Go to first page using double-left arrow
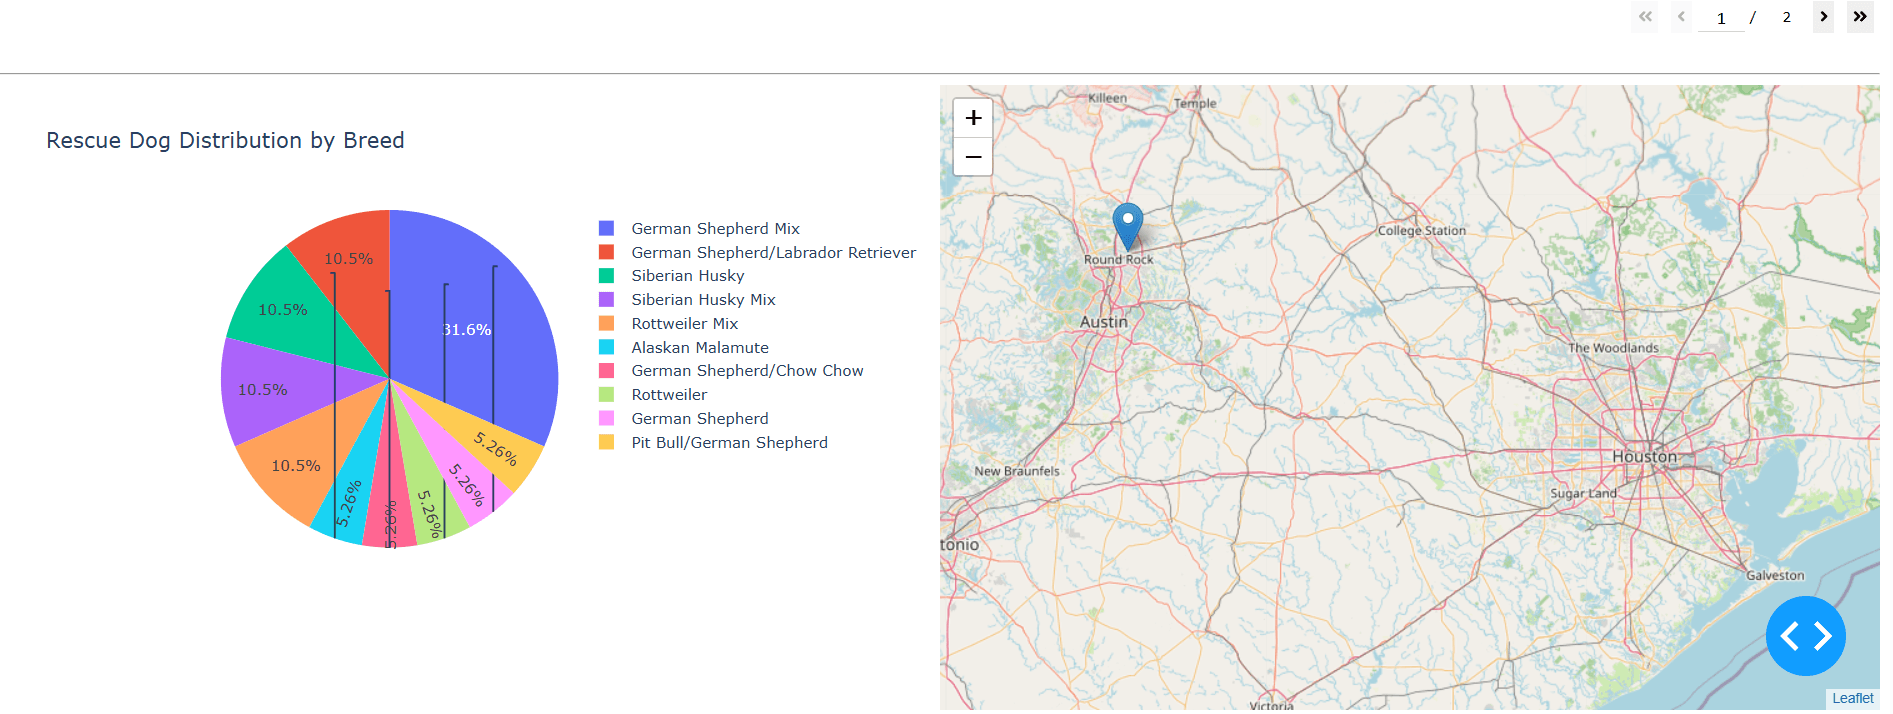Viewport: 1893px width, 714px height. click(x=1645, y=17)
